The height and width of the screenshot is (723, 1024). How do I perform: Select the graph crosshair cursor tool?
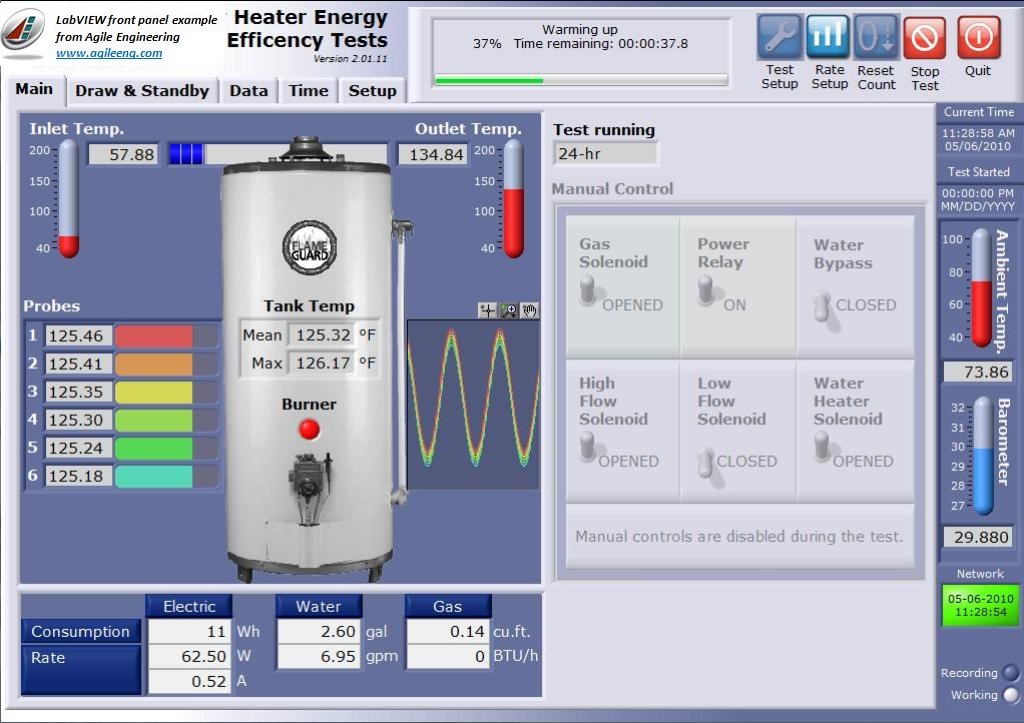[x=488, y=311]
